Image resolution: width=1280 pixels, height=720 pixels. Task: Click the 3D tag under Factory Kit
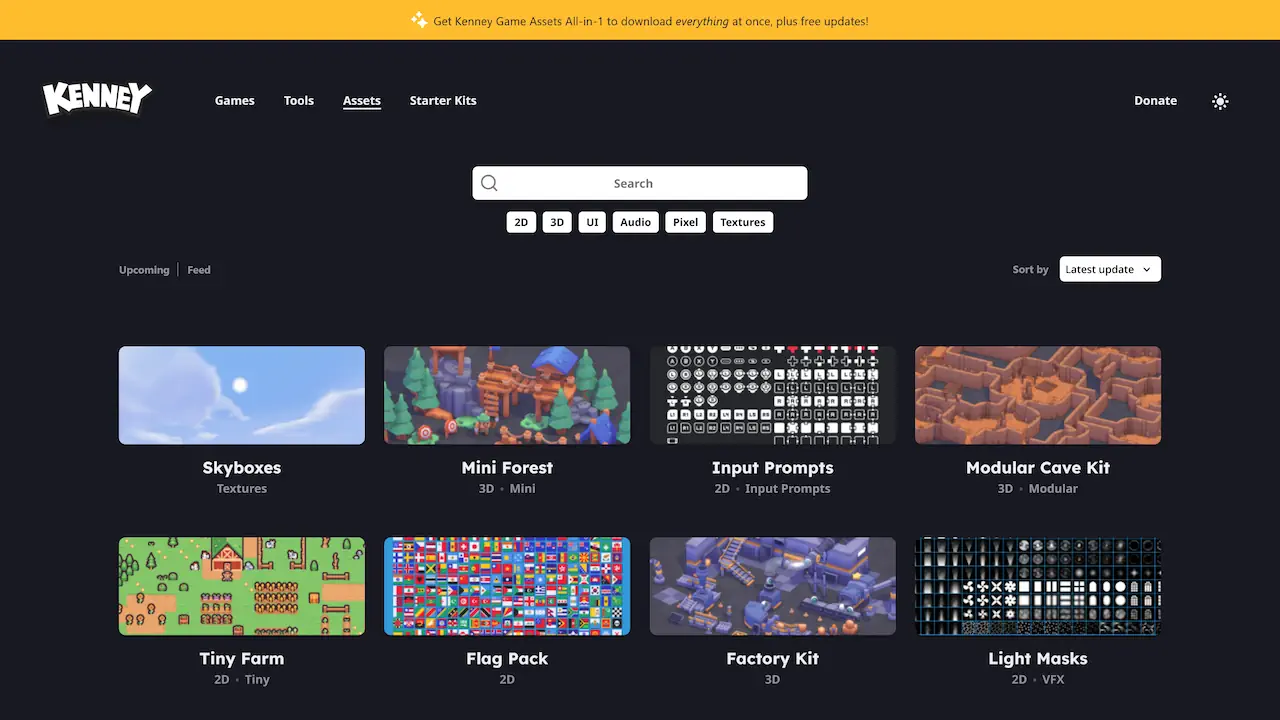click(773, 680)
